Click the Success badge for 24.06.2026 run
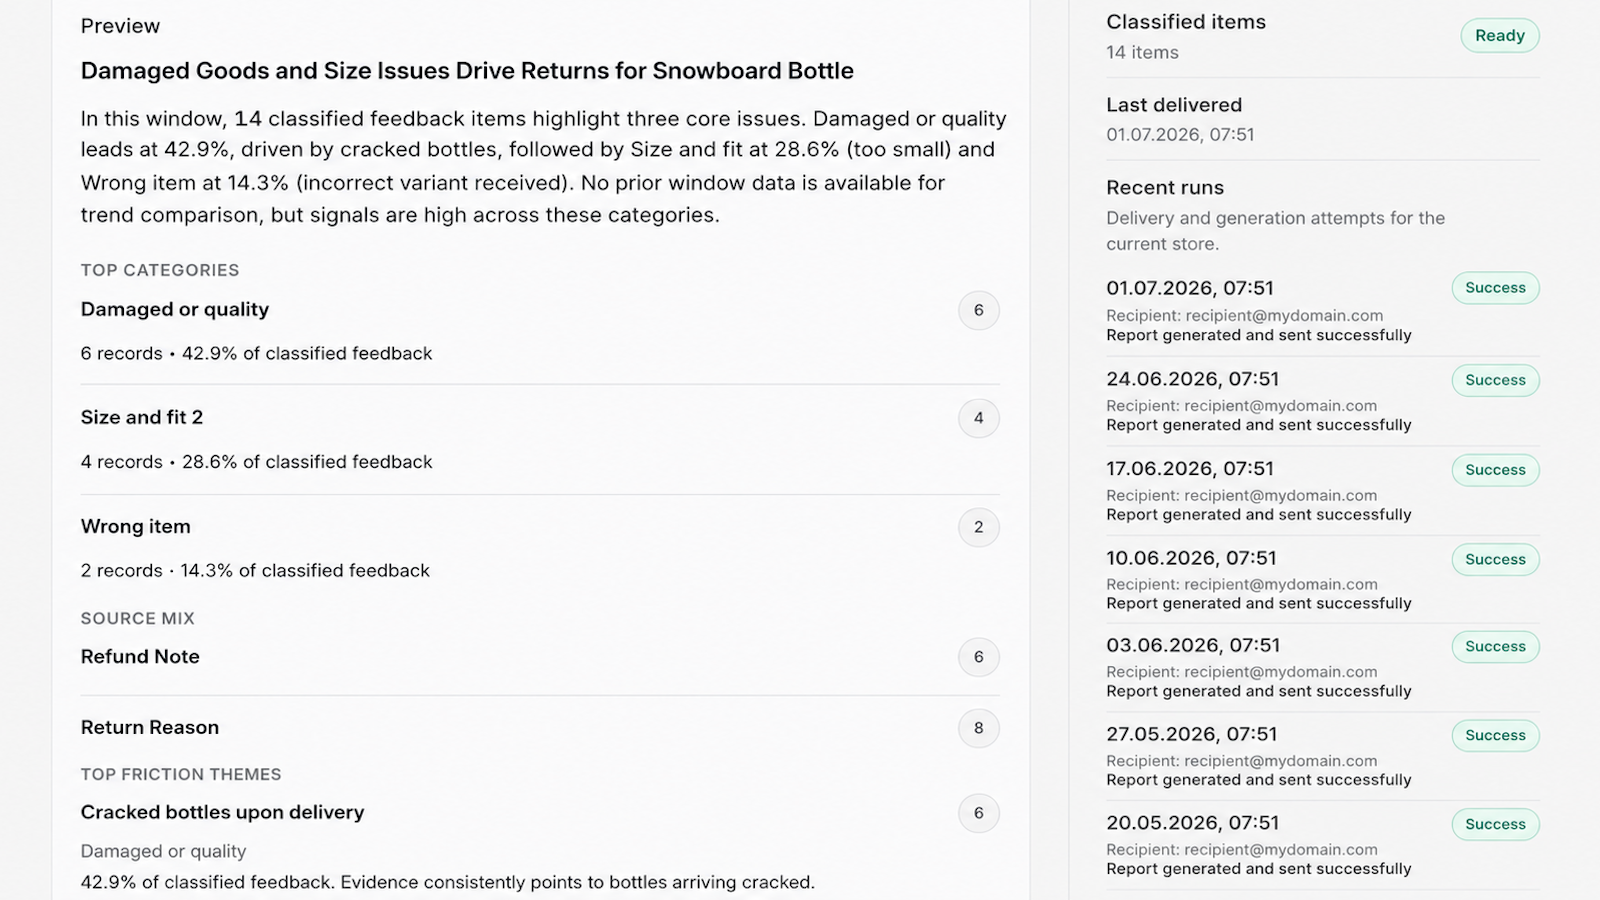Screen dimensions: 1600x900 point(1495,380)
